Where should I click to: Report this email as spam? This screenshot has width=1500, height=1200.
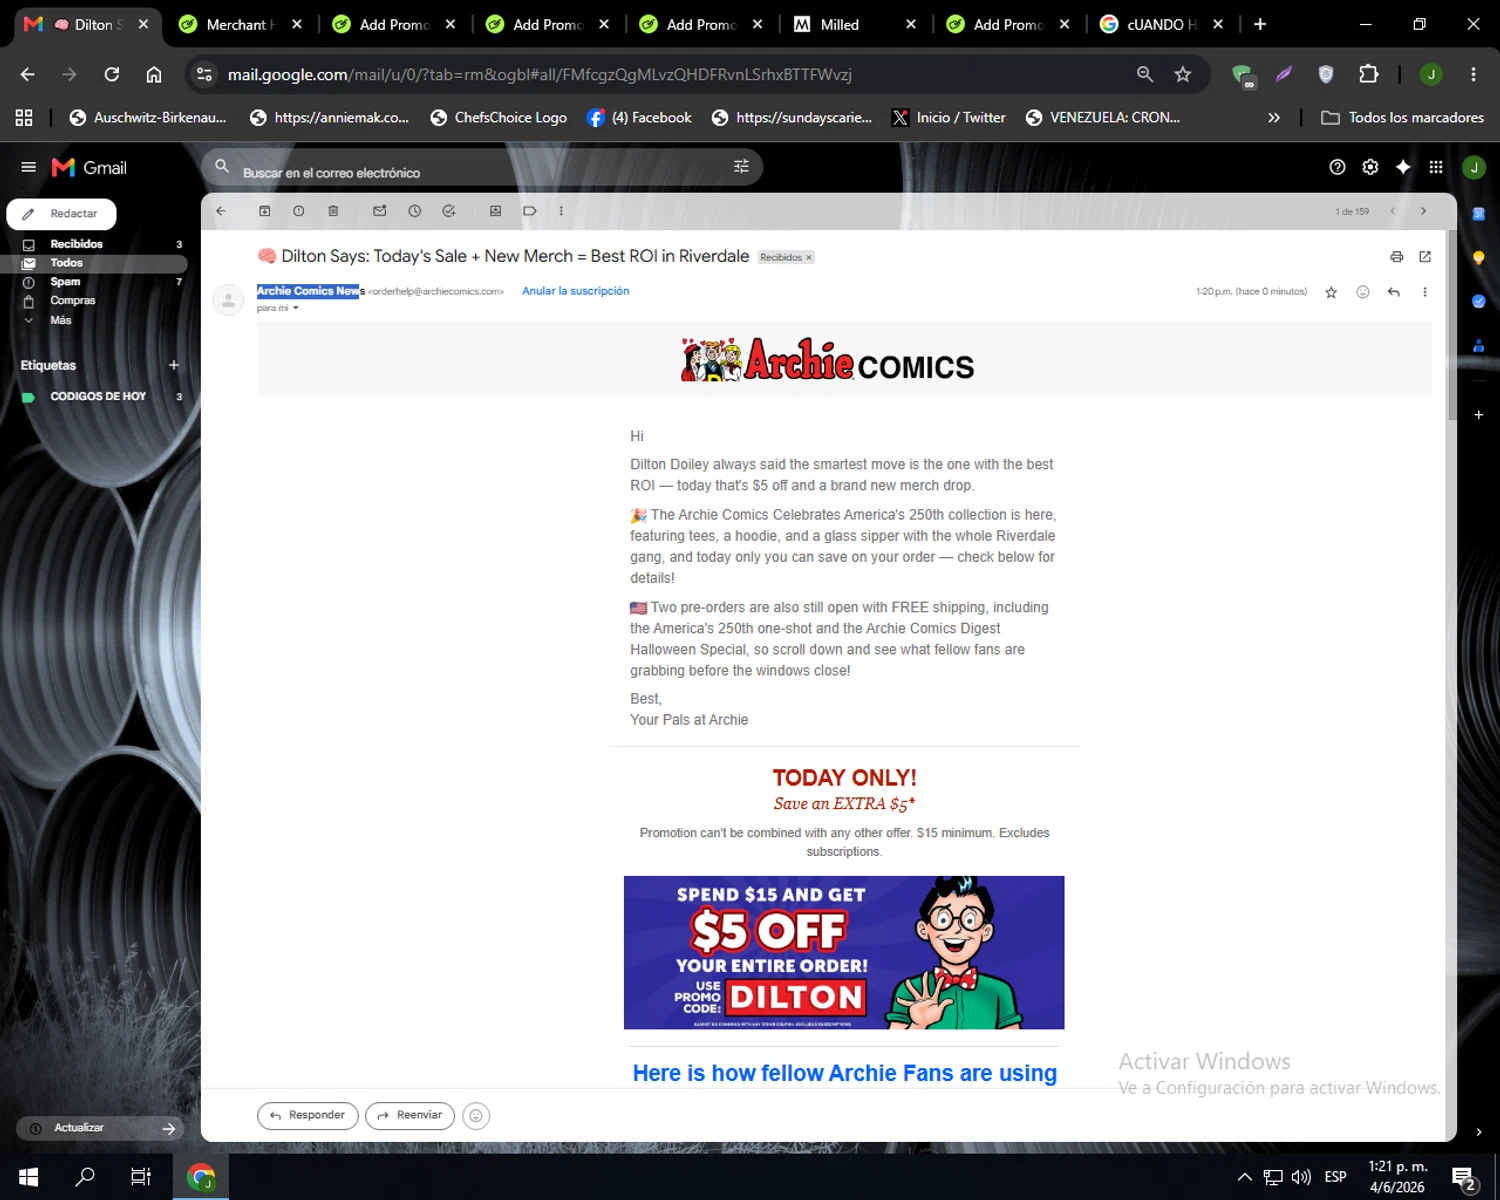[x=299, y=211]
